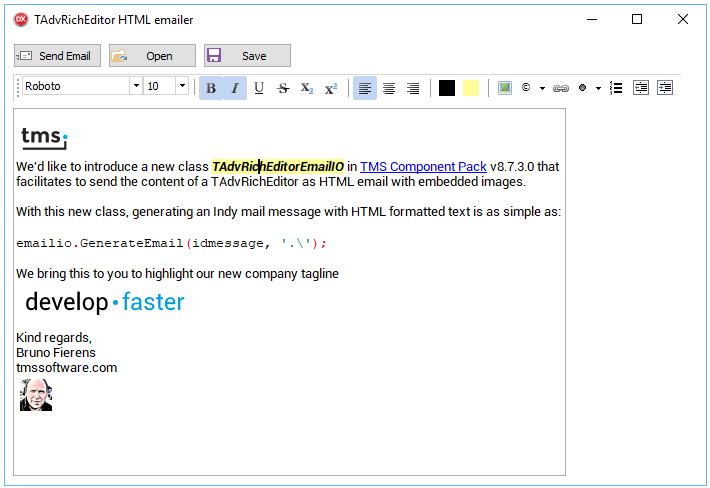Apply numbered list formatting
The height and width of the screenshot is (488, 710).
(616, 88)
